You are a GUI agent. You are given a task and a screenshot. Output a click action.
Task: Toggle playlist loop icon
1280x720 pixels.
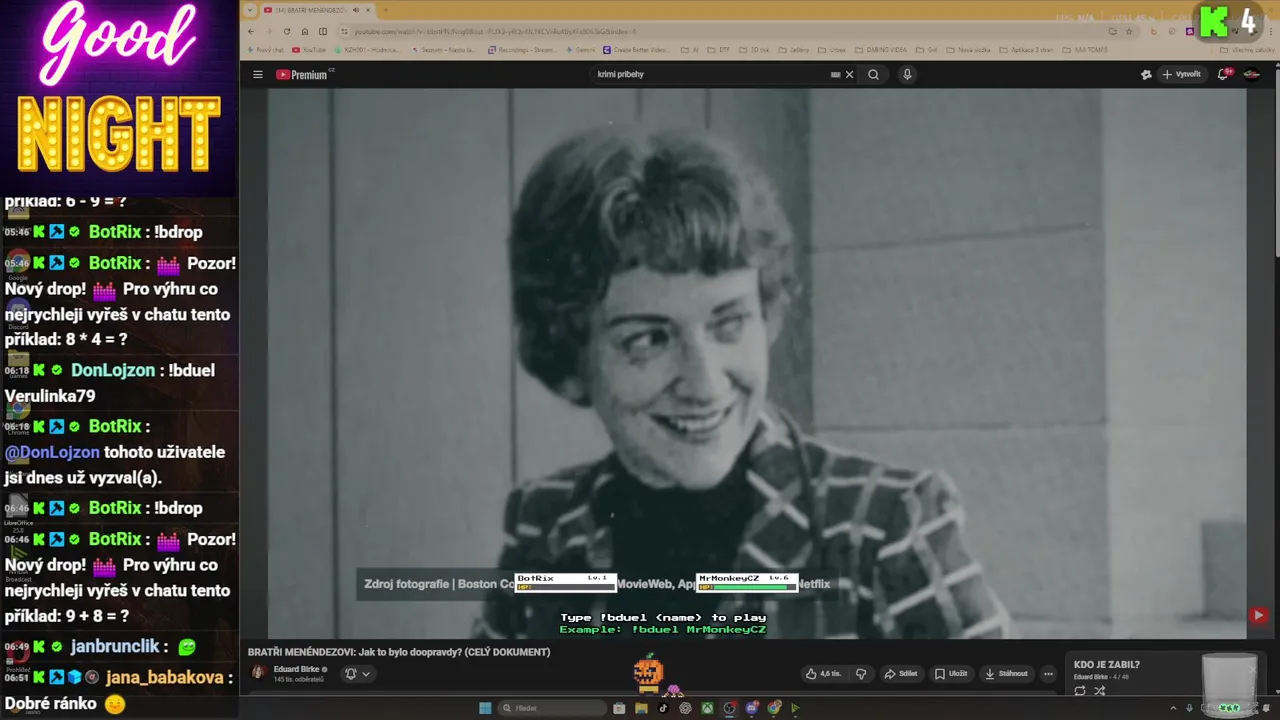[1080, 691]
